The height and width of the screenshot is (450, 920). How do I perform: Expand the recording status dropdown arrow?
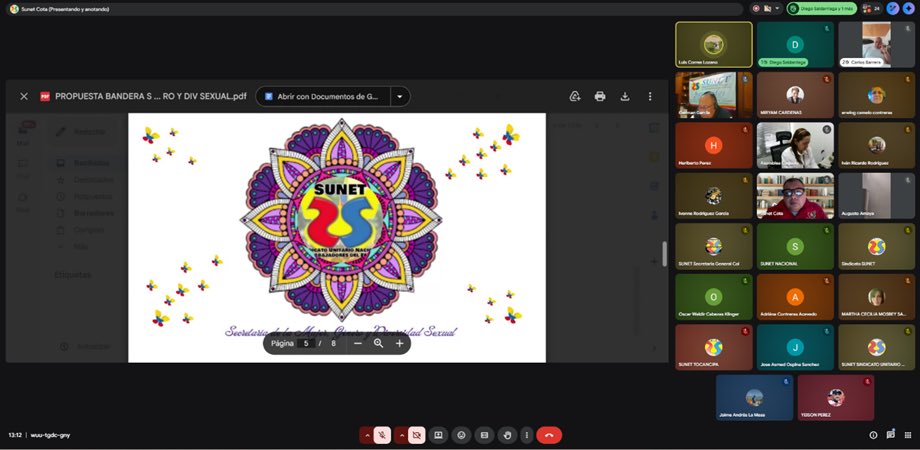[x=777, y=9]
